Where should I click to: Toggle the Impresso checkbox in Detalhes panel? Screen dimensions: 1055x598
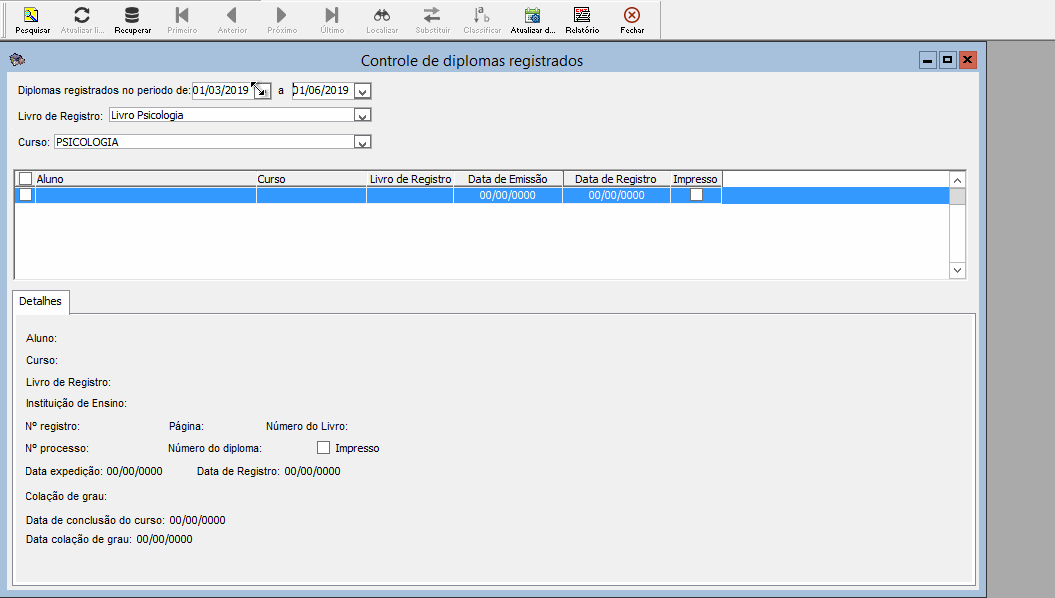pos(323,448)
